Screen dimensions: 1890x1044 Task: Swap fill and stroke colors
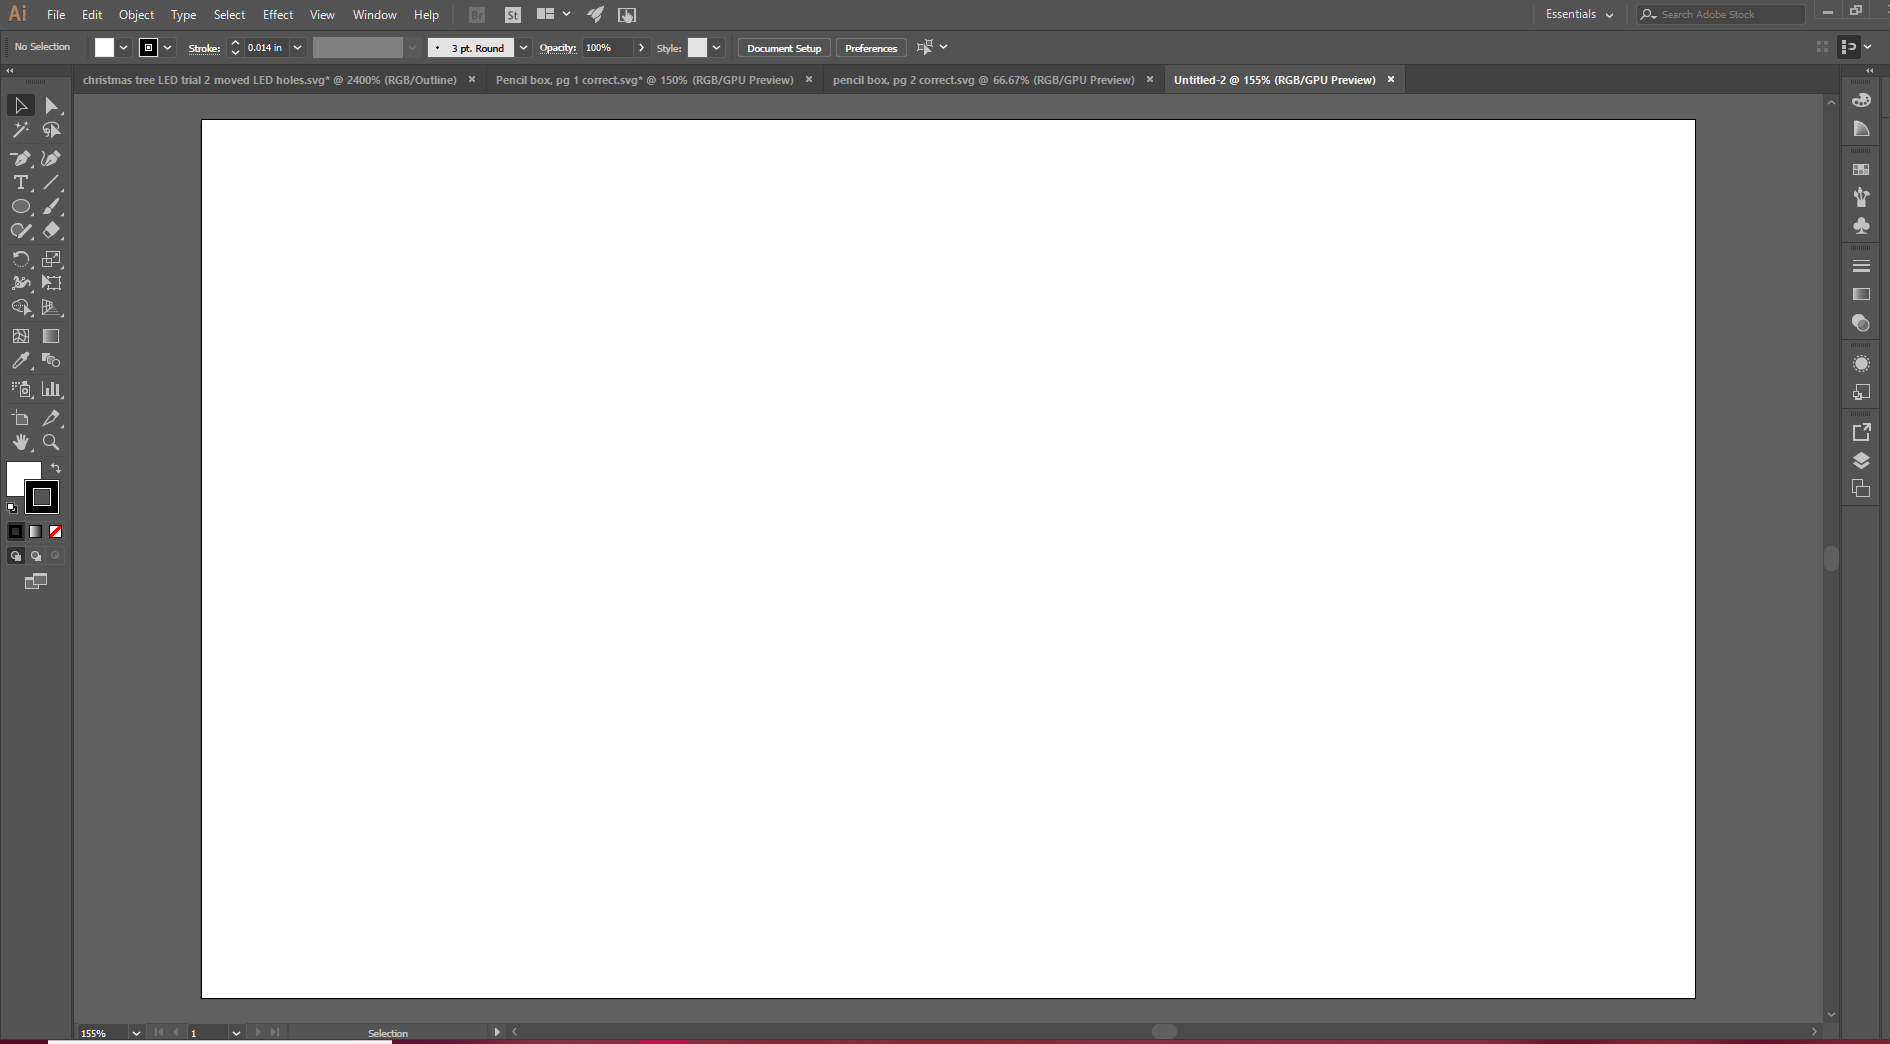[x=56, y=468]
